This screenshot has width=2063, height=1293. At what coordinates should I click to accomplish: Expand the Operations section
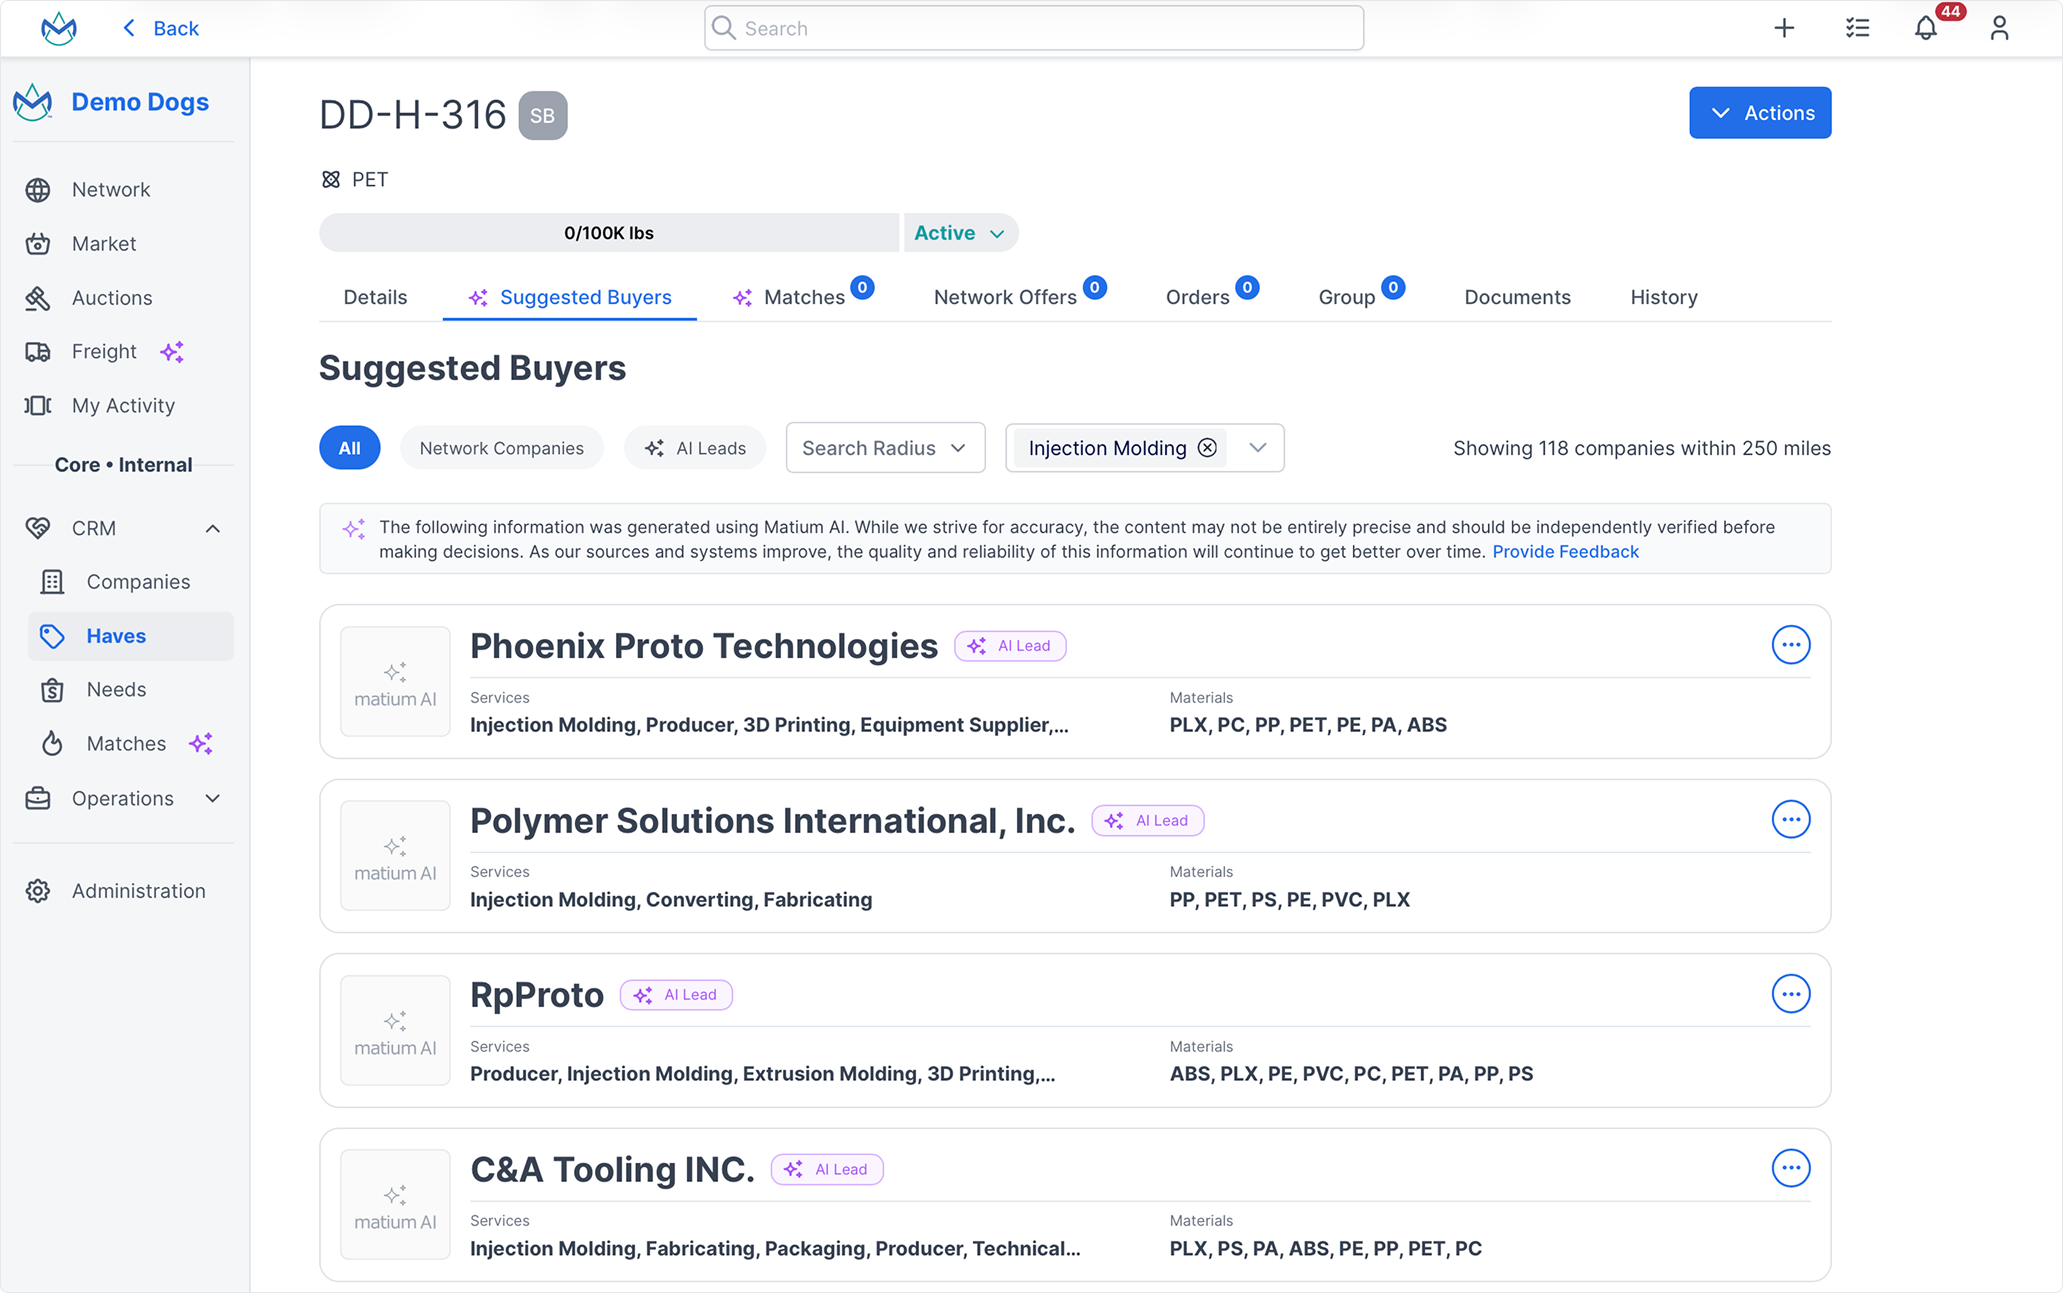212,798
